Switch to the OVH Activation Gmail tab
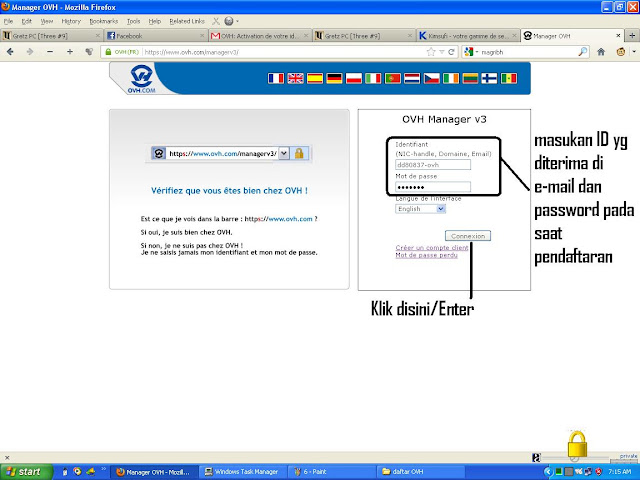The height and width of the screenshot is (480, 640). tap(260, 36)
